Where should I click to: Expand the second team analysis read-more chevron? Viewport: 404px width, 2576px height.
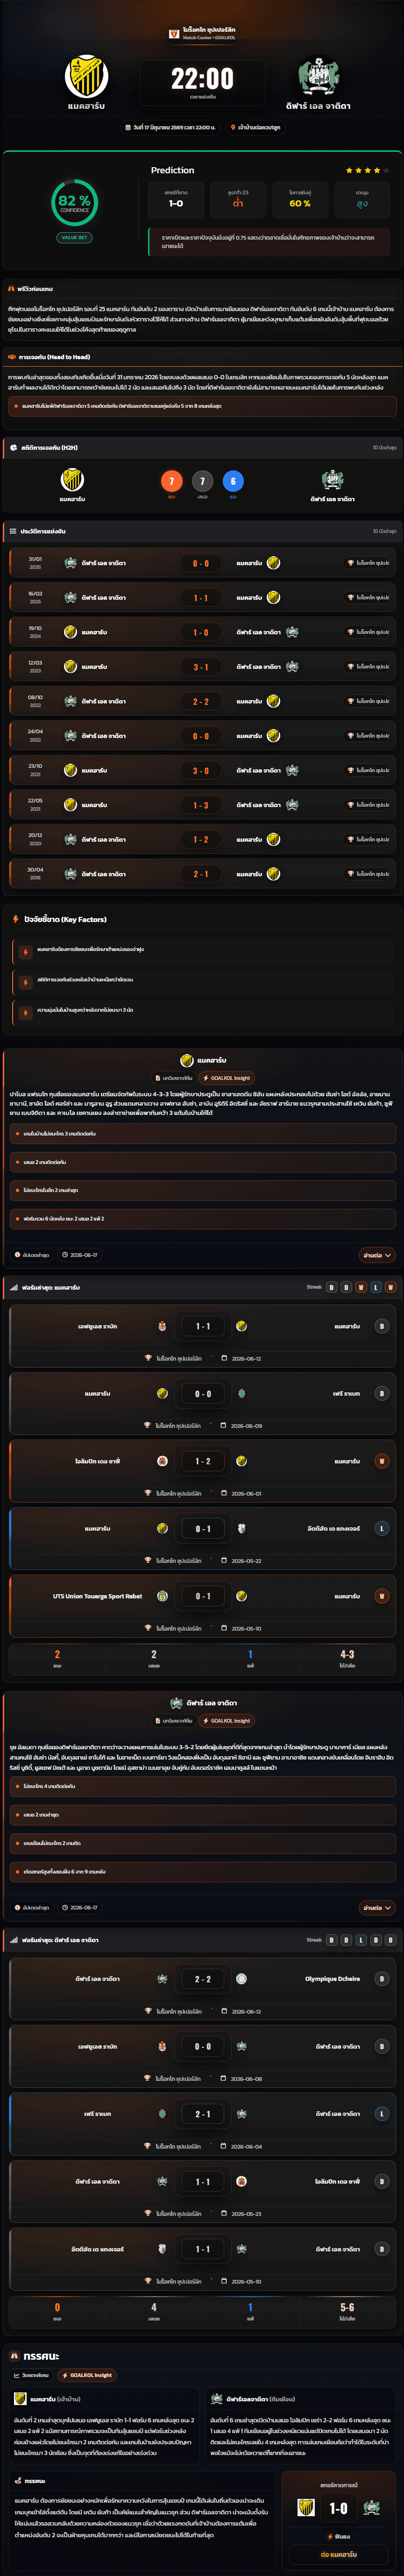(376, 1908)
